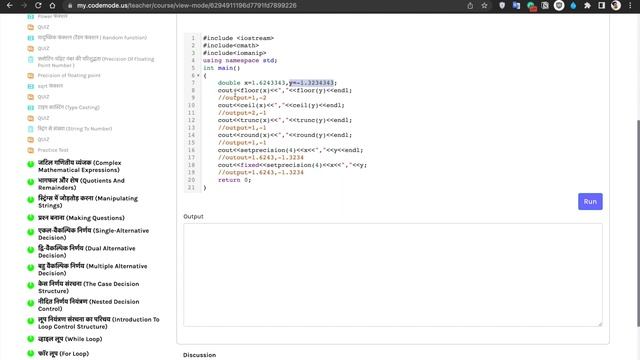
Task: Open the Power function lesson row
Action: [52, 16]
